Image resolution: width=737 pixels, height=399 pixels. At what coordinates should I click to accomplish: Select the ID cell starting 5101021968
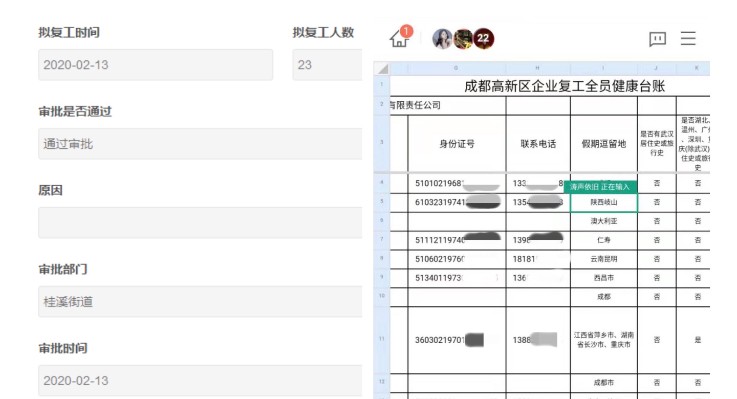point(457,183)
